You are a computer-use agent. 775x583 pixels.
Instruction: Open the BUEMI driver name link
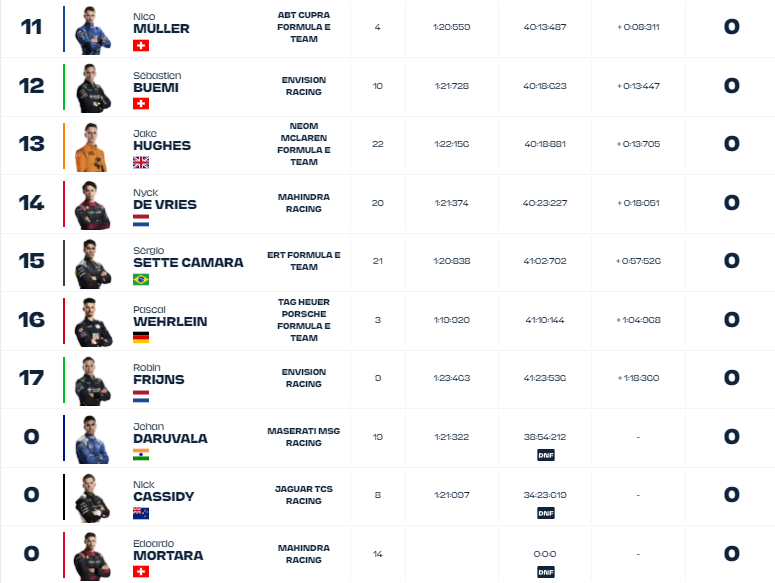pos(156,87)
